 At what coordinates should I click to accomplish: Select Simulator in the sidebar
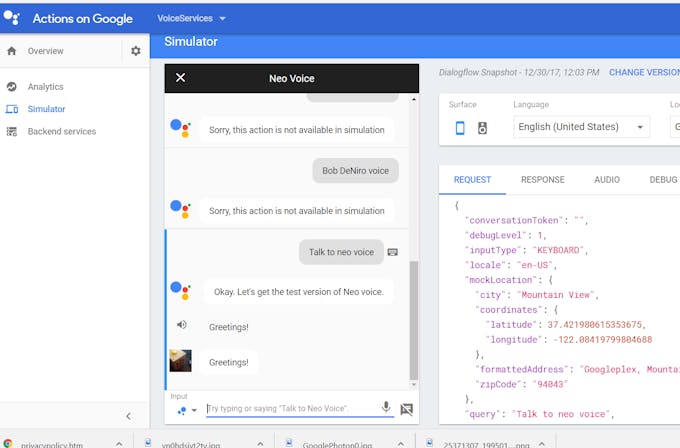coord(46,109)
